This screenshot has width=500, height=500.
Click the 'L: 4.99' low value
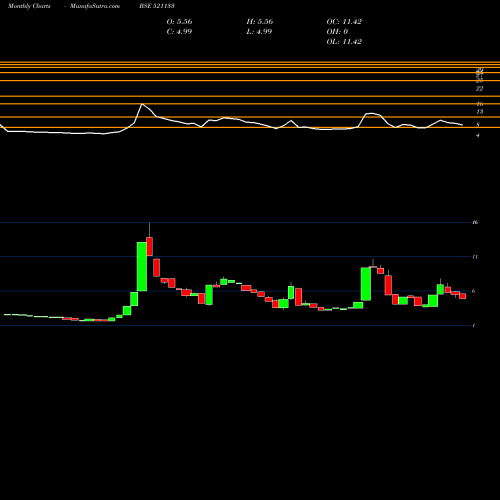[259, 32]
